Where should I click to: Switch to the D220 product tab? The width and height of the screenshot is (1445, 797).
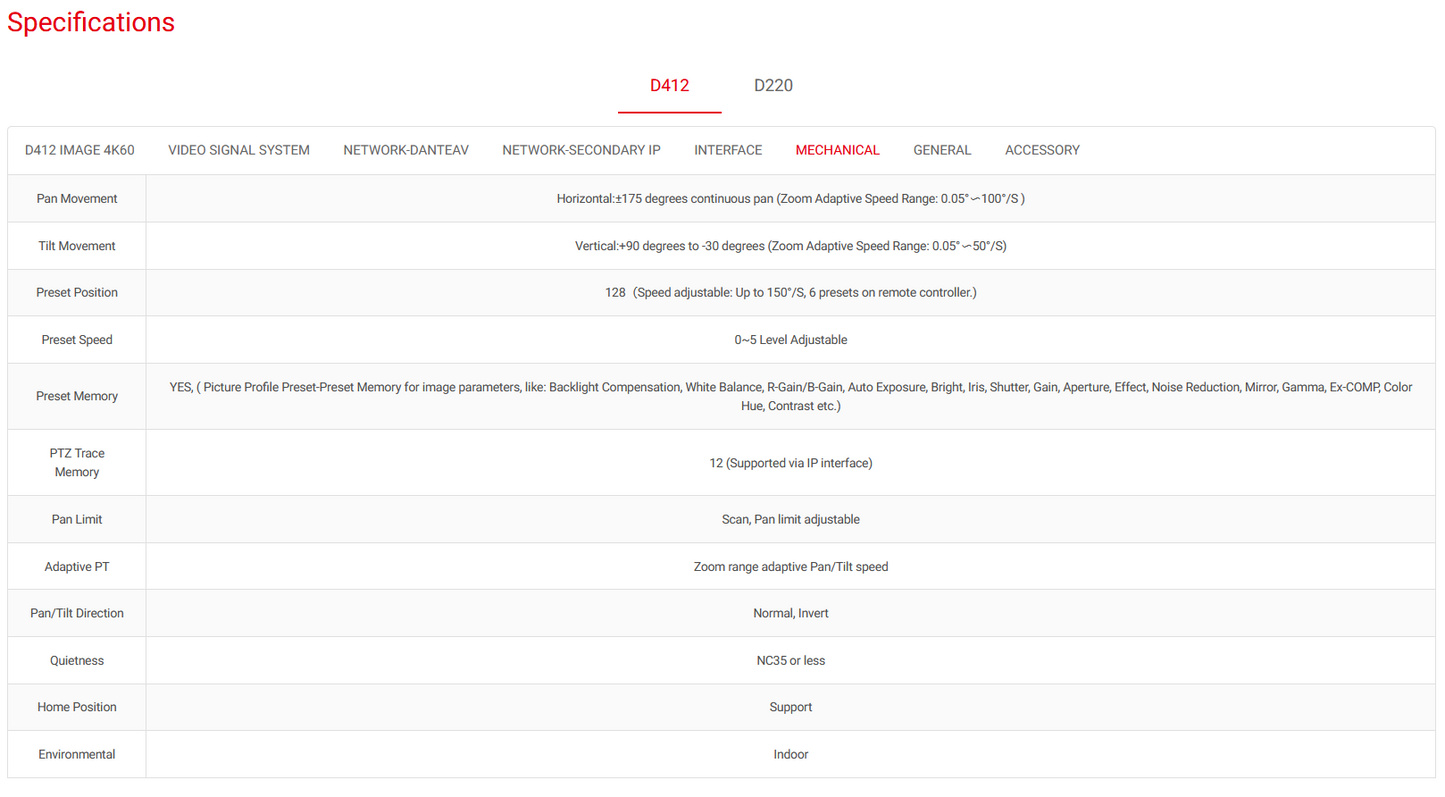773,86
